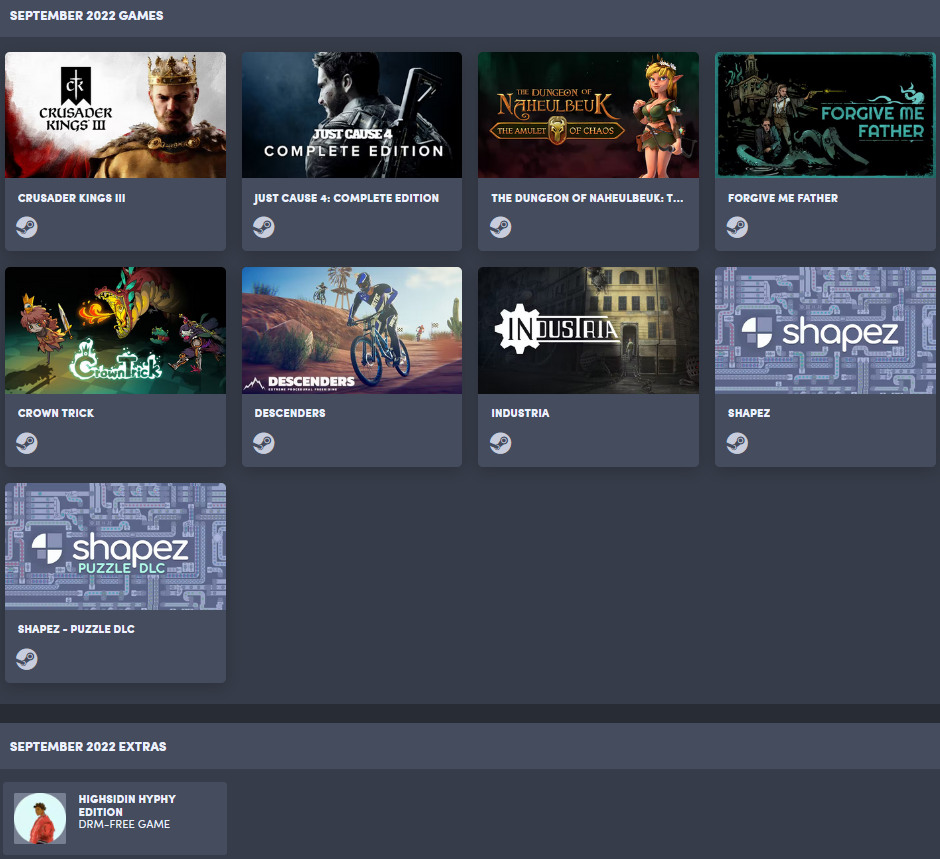
Task: Click the SEPTEMBER 2022 EXTRAS heading
Action: pyautogui.click(x=88, y=746)
